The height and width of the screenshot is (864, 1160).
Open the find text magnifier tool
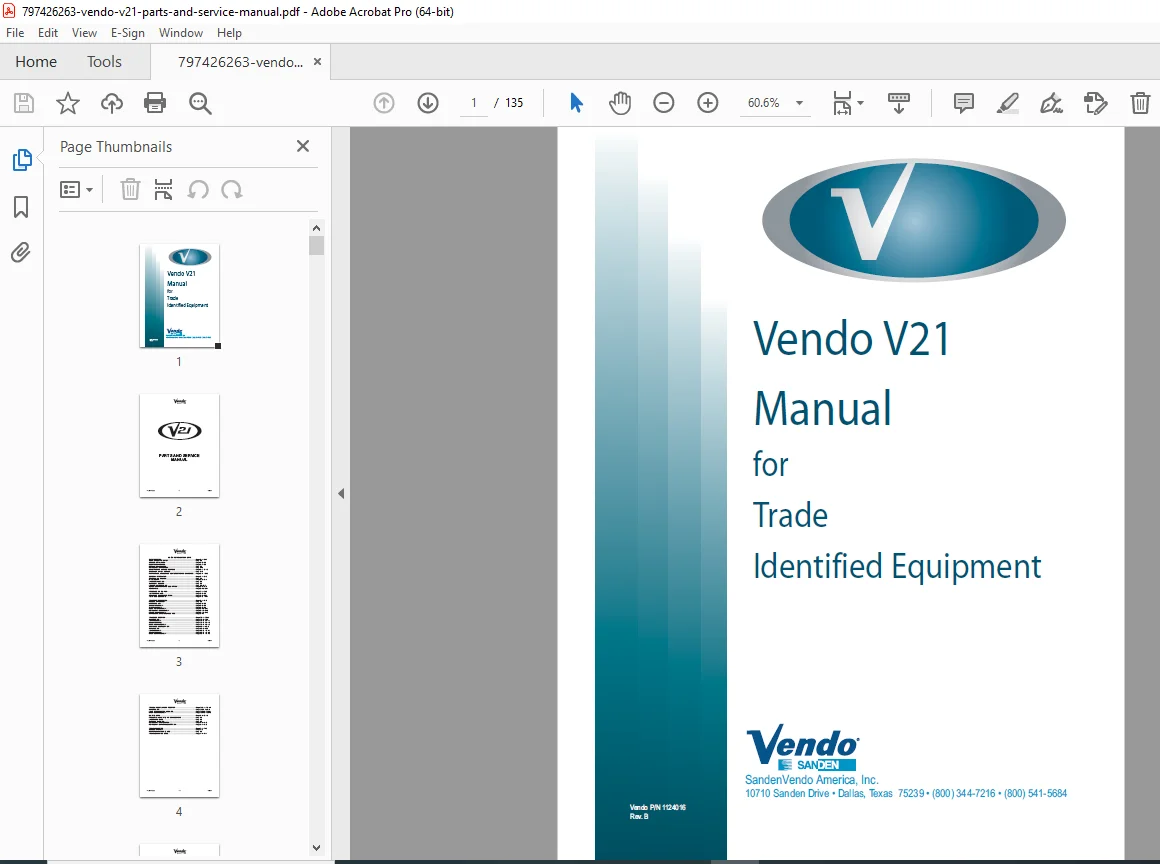(200, 103)
